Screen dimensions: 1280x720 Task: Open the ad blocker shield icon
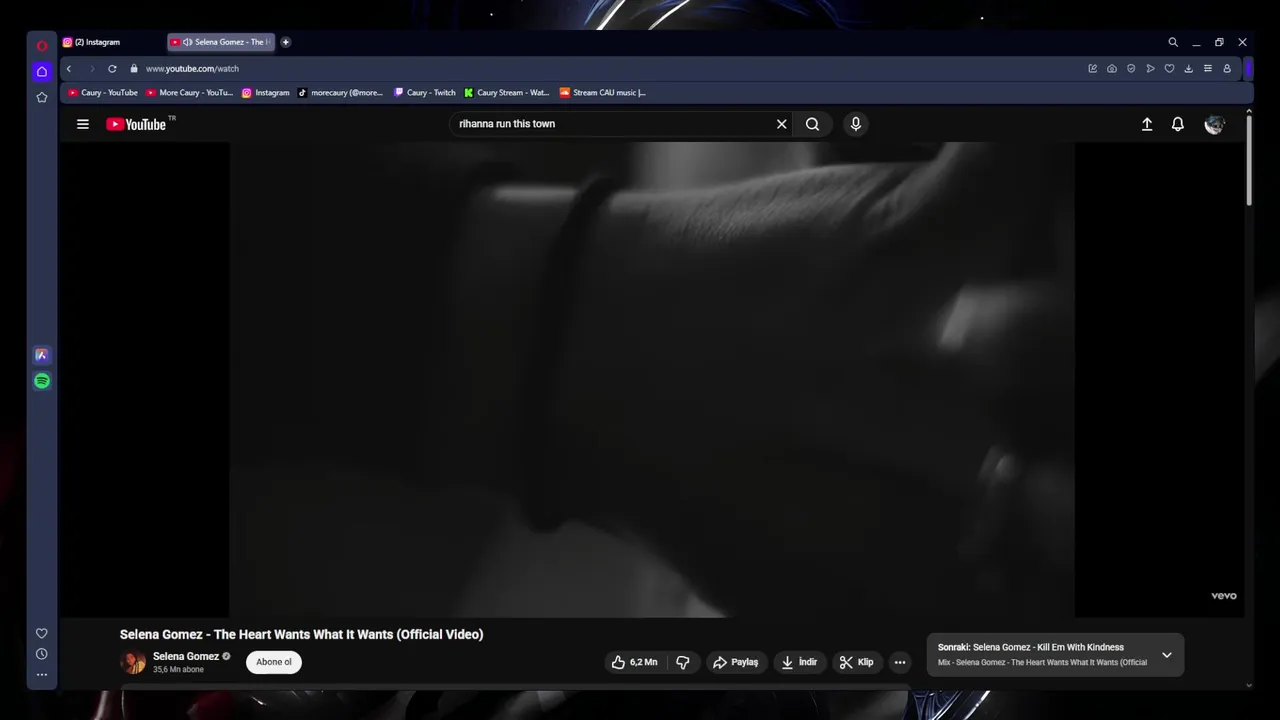(x=1131, y=69)
